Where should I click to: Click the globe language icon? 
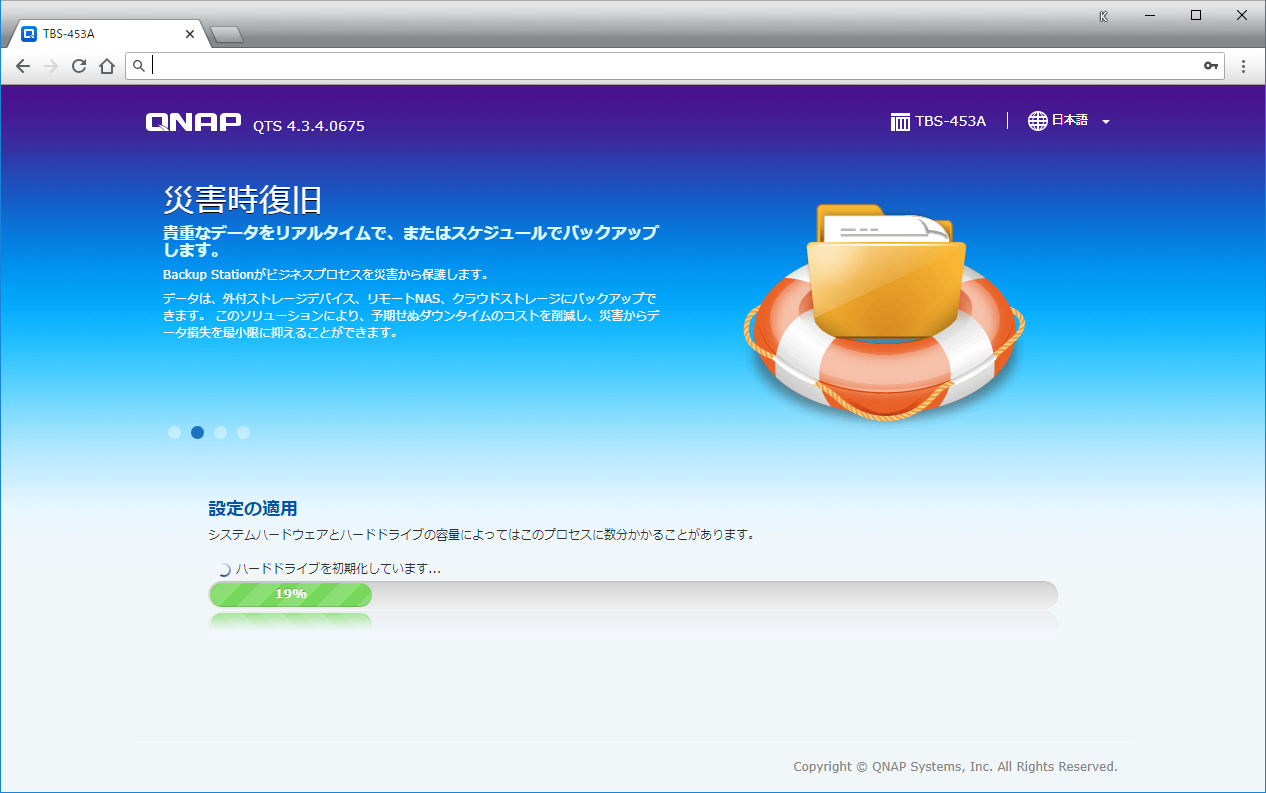click(1038, 121)
